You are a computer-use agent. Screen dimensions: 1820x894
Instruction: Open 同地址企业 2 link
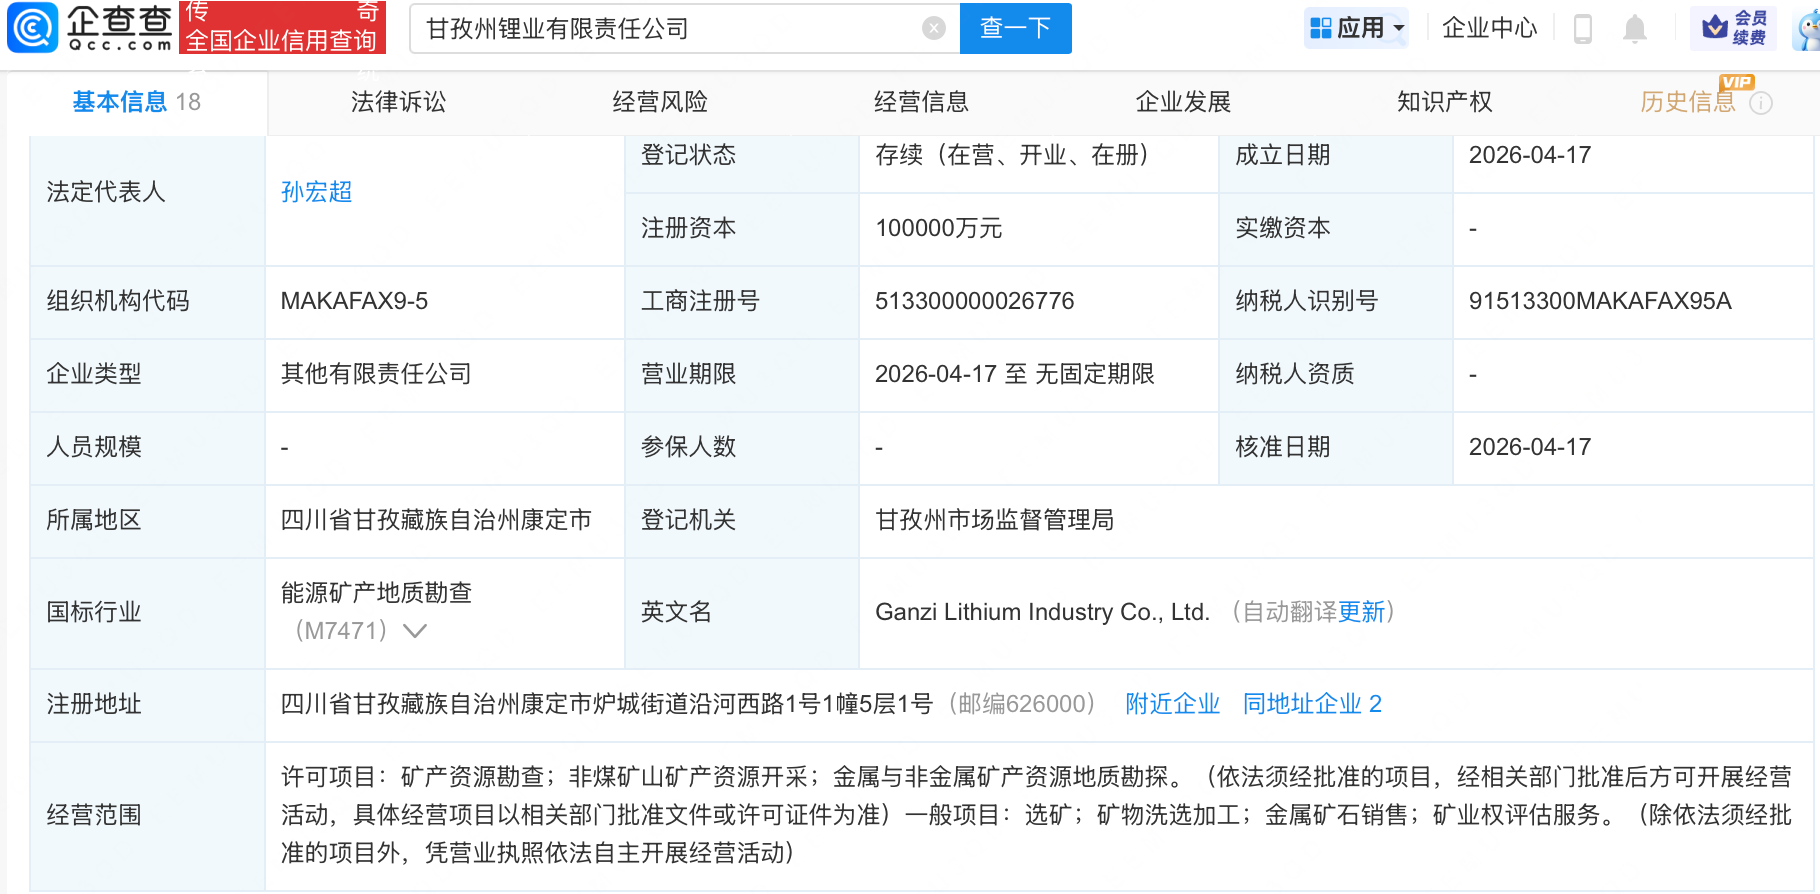point(1312,704)
